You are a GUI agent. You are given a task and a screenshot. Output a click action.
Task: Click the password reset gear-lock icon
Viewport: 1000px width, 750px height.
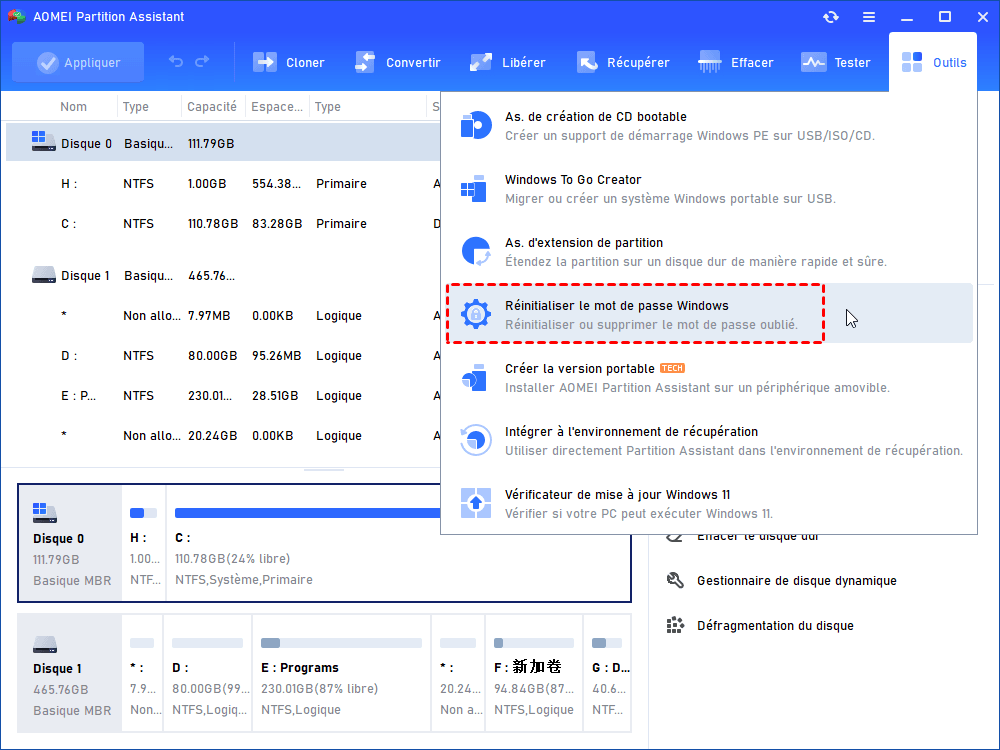tap(476, 314)
